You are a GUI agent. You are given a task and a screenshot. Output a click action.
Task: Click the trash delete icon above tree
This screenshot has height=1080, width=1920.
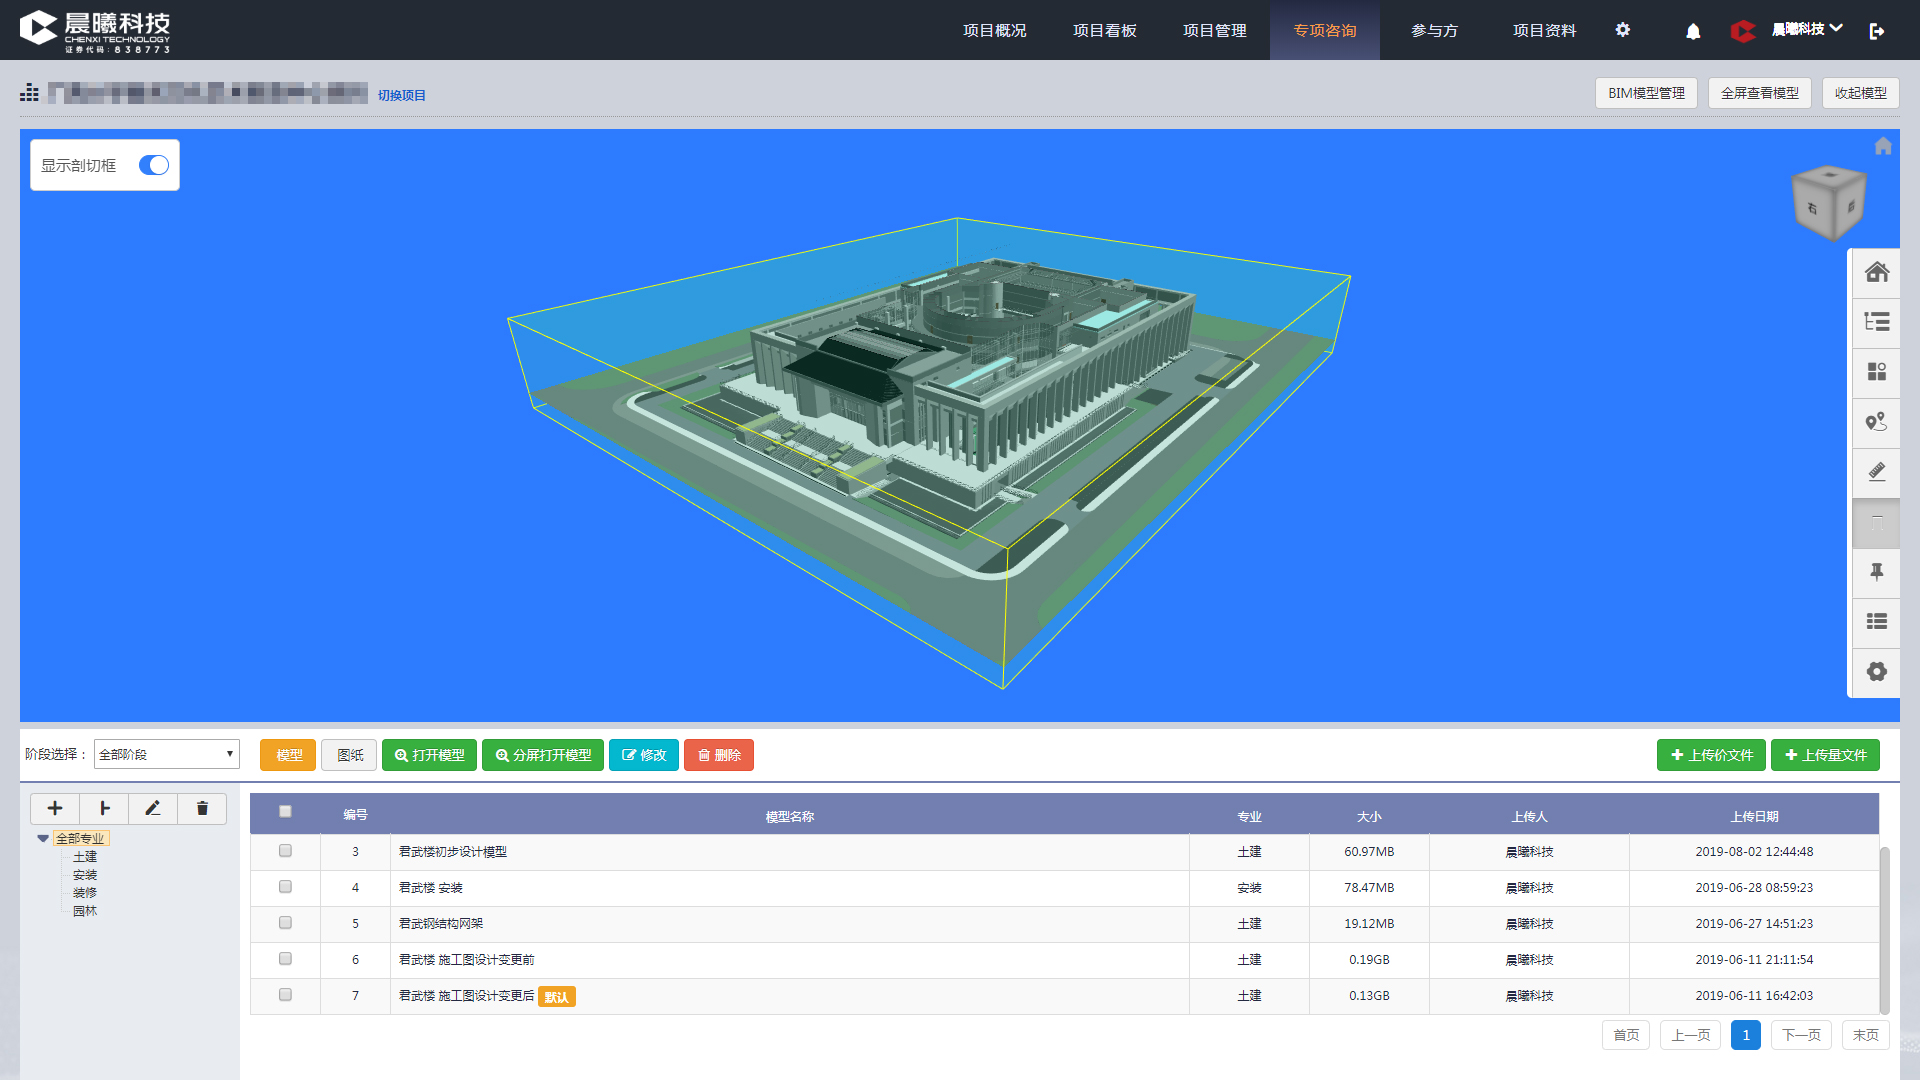coord(202,808)
